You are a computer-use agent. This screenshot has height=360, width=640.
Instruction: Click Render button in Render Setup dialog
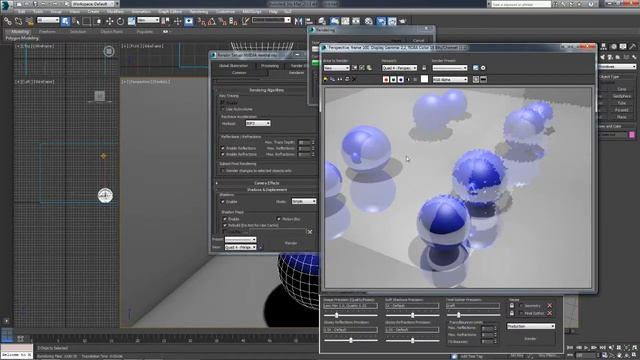click(x=291, y=243)
